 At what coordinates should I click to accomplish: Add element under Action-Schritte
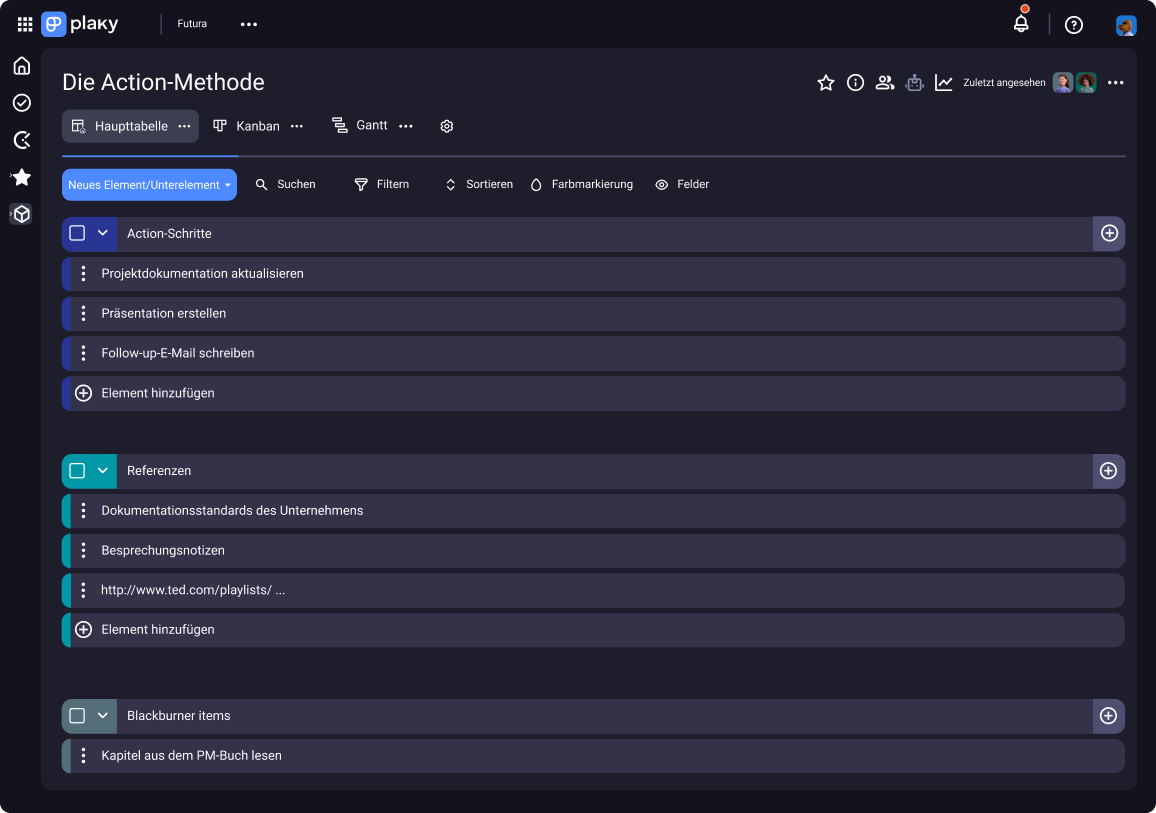tap(593, 393)
